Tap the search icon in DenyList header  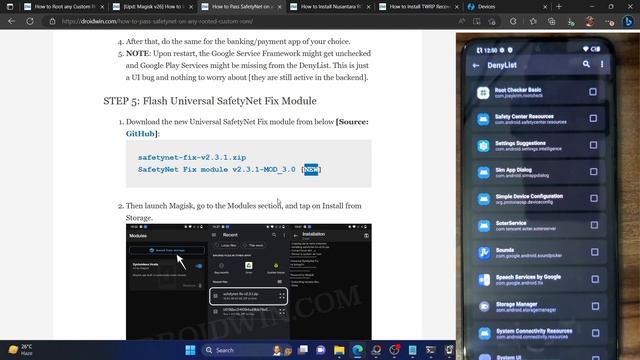pyautogui.click(x=586, y=64)
